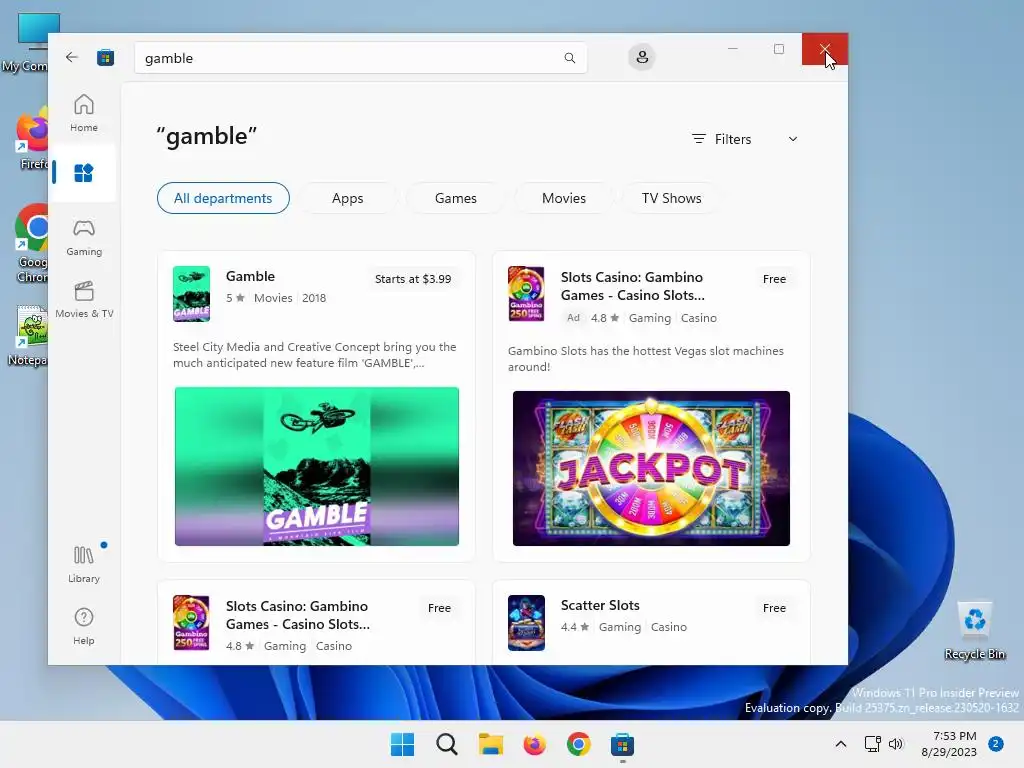Open the Gamble movie banner thumbnail
This screenshot has width=1024, height=768.
point(317,466)
